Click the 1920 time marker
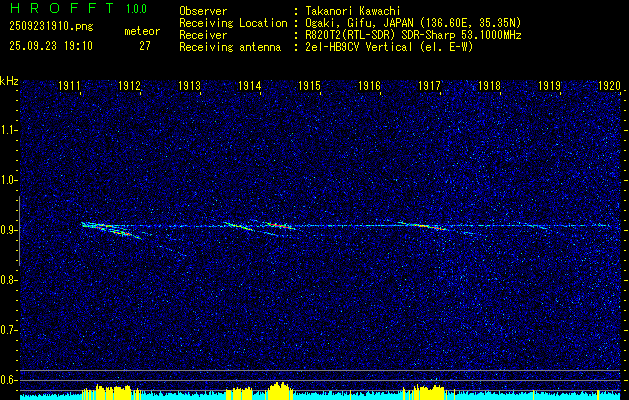The width and height of the screenshot is (629, 400). 609,86
